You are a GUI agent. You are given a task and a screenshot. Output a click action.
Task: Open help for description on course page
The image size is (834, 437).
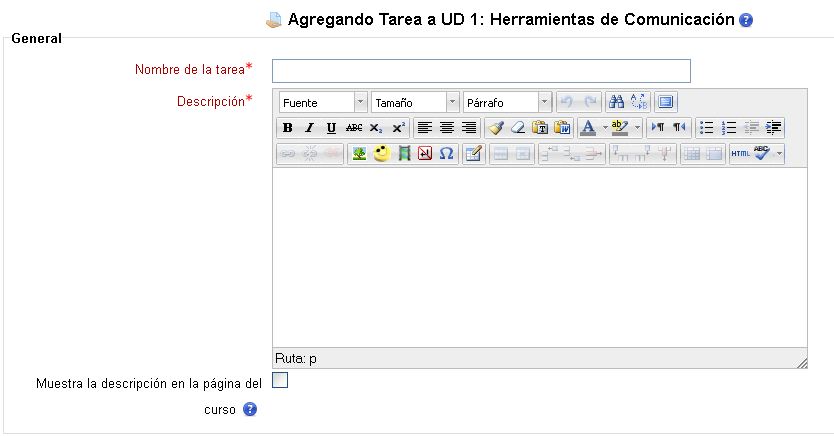pos(250,409)
